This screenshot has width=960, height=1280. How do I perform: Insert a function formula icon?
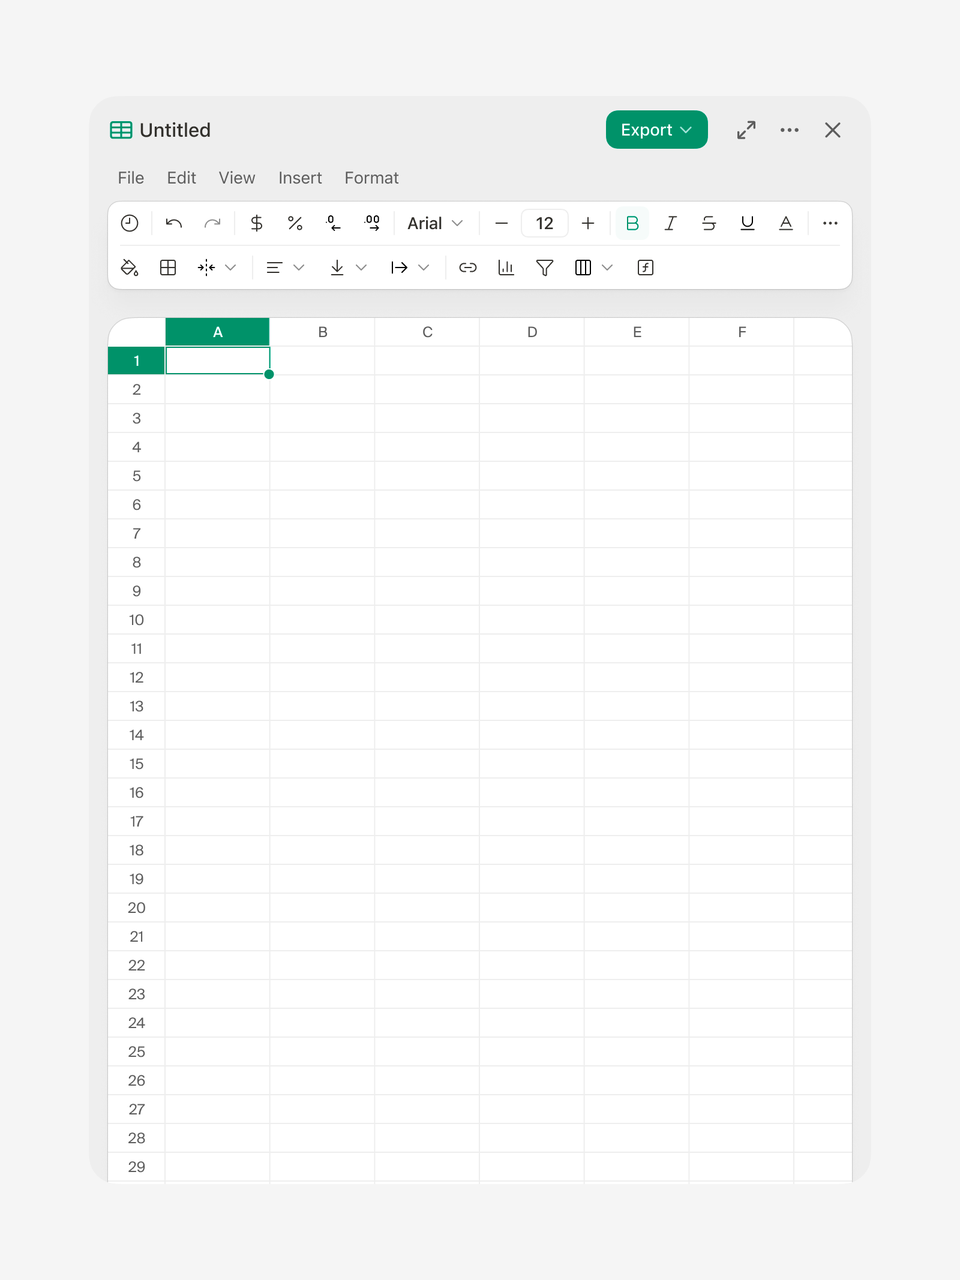(x=646, y=267)
